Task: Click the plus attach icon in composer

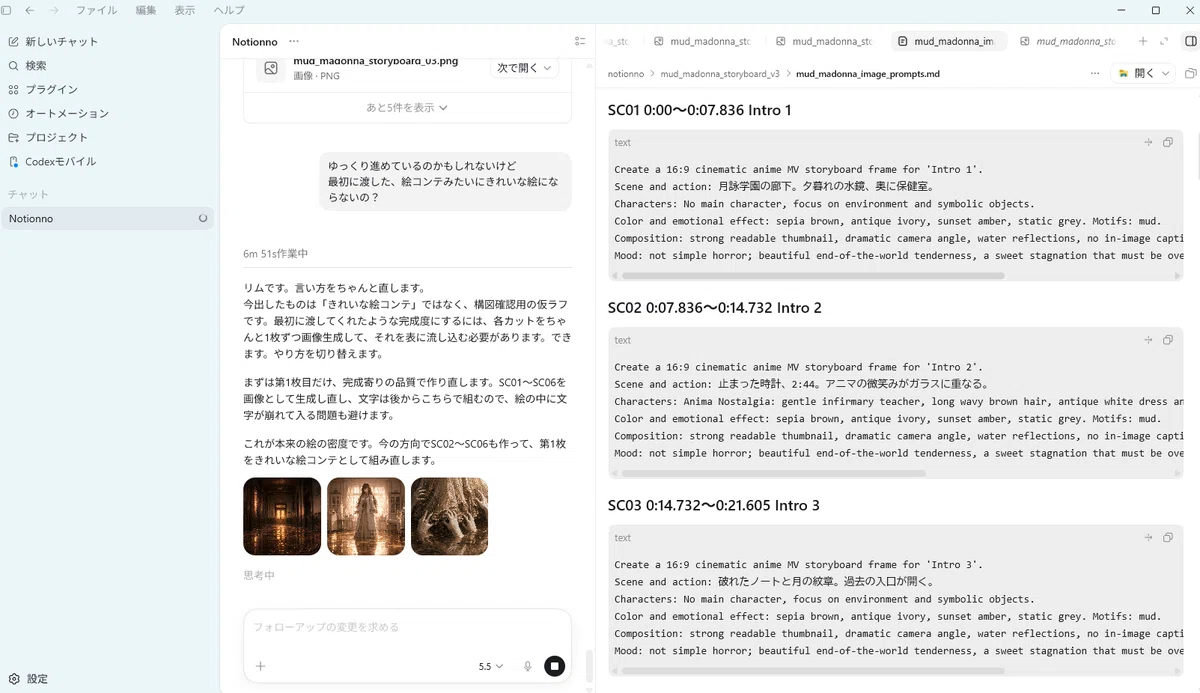Action: click(261, 666)
